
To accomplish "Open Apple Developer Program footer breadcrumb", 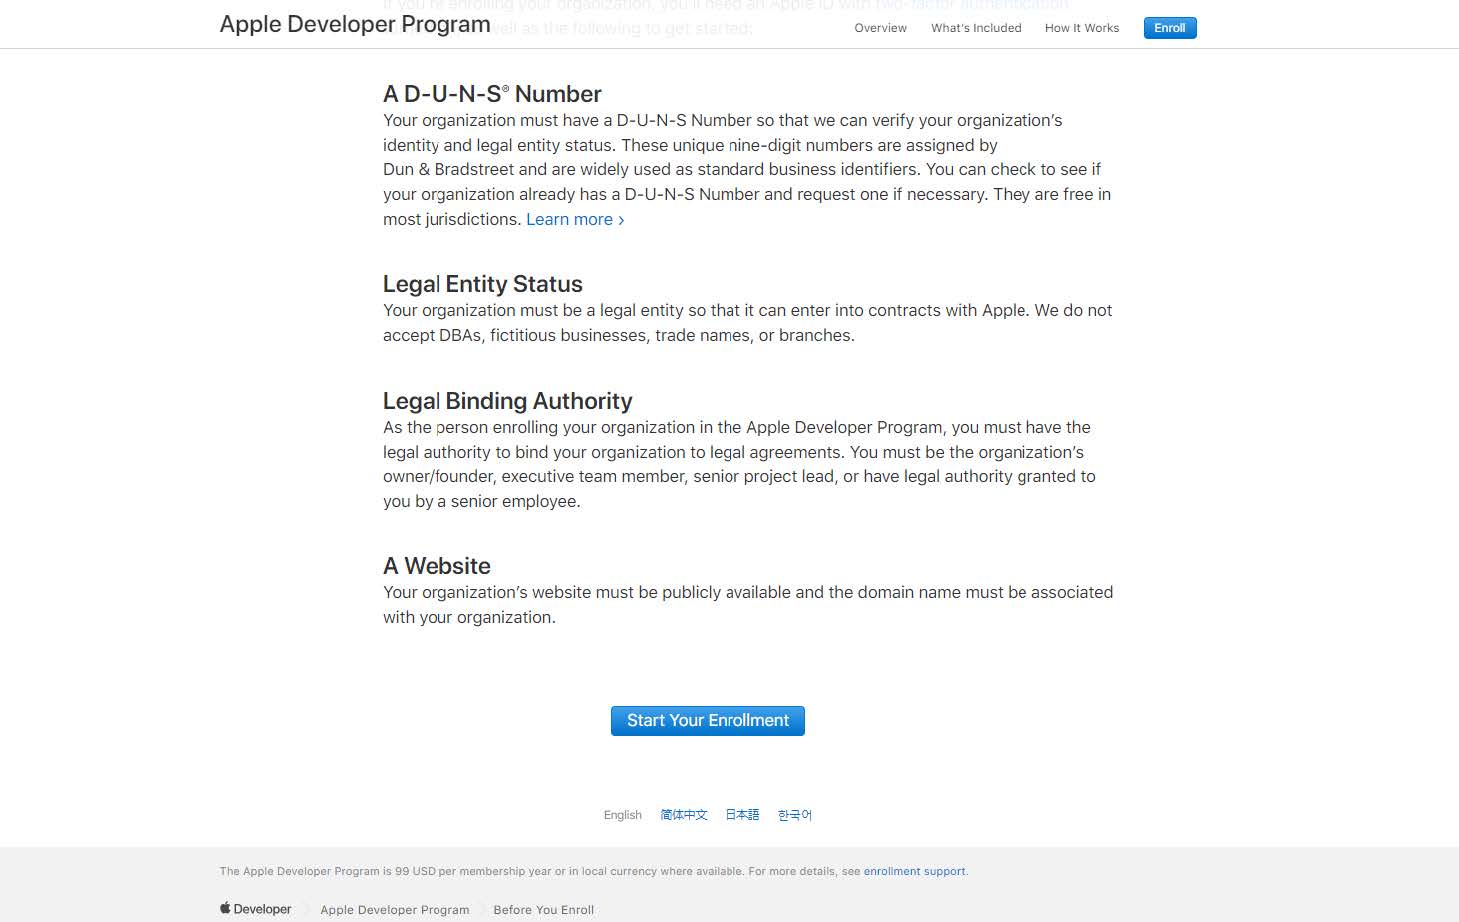I will tap(395, 910).
